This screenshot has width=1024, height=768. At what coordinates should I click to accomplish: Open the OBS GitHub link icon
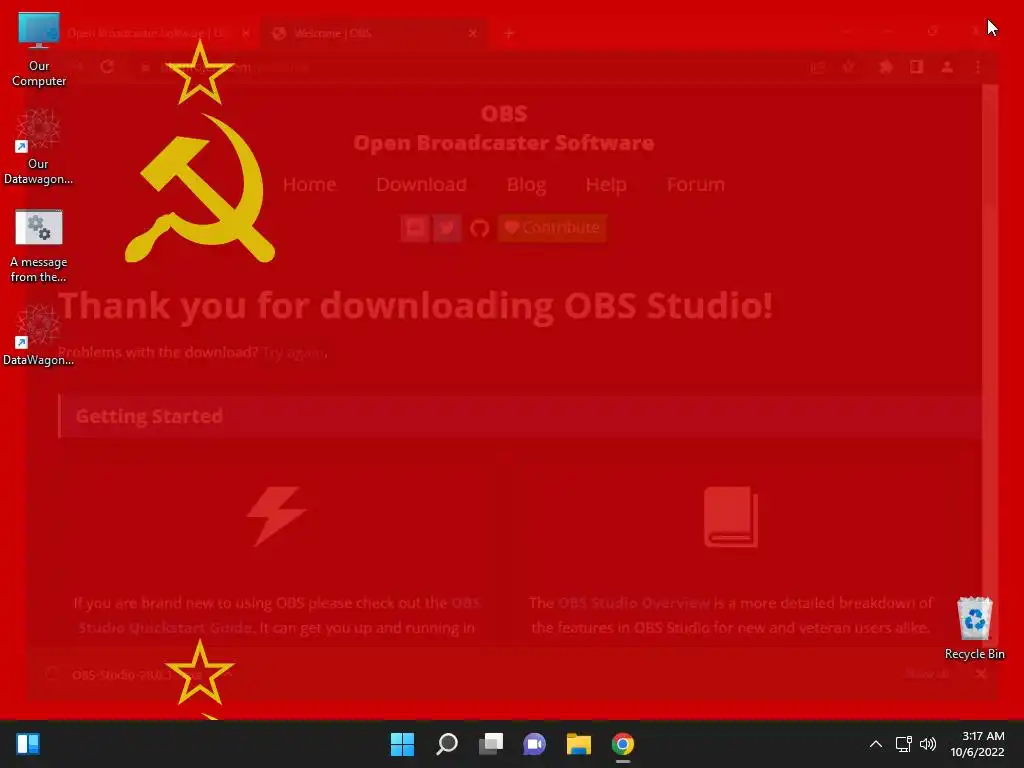(x=479, y=228)
